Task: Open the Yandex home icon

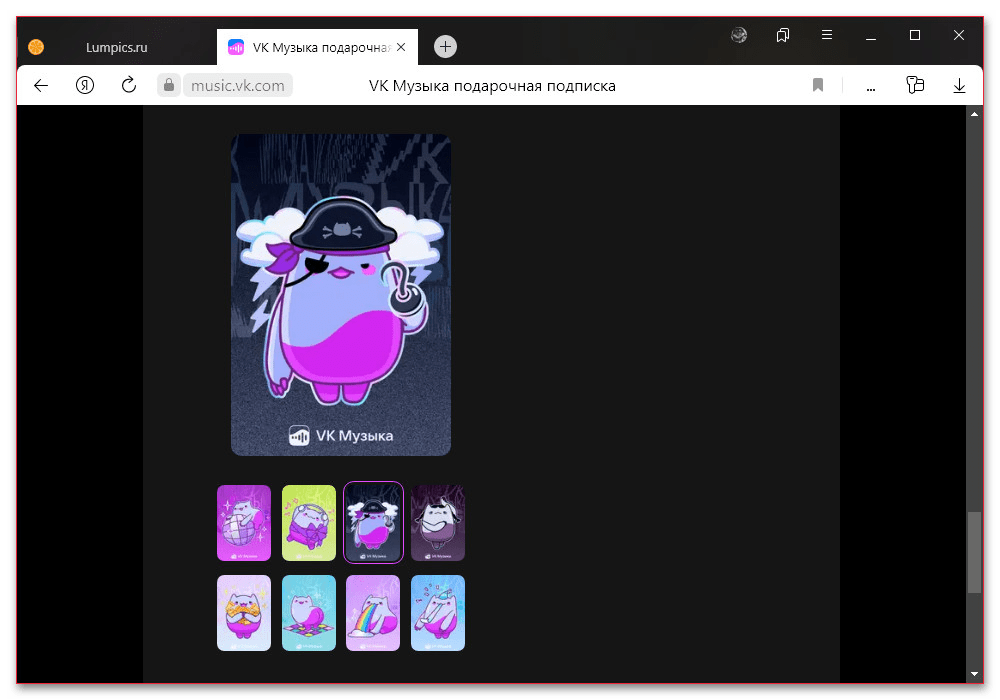Action: coord(85,85)
